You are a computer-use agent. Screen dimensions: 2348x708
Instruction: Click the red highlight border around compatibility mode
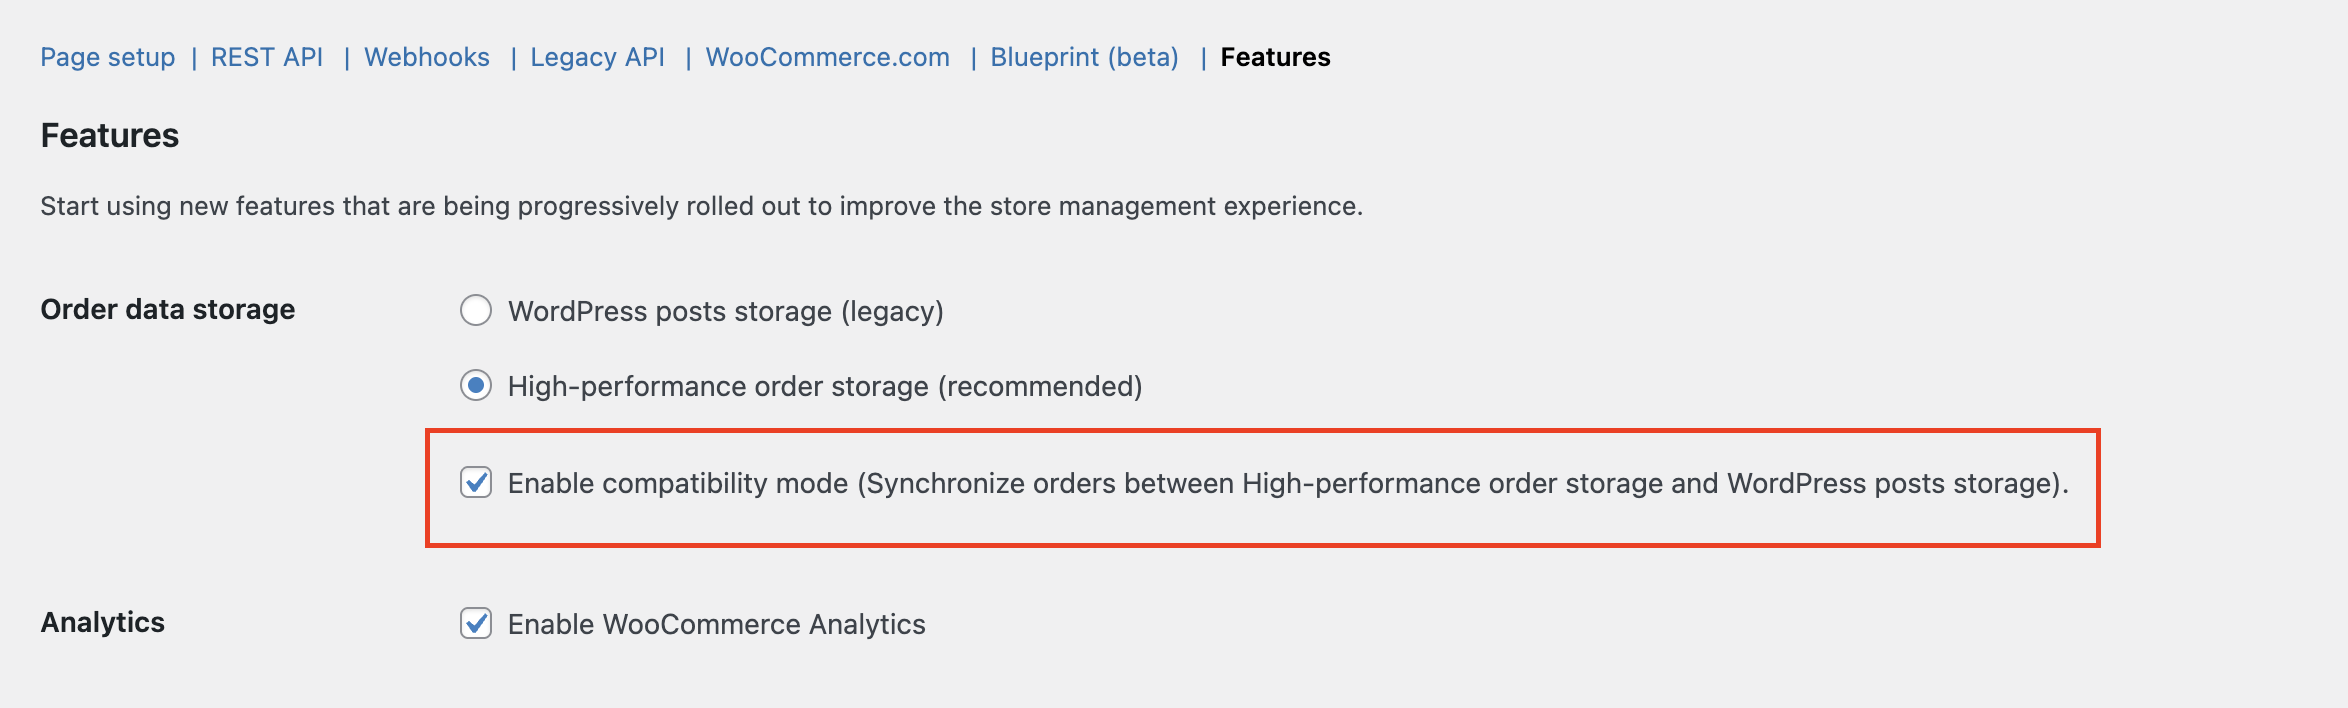(x=1262, y=432)
